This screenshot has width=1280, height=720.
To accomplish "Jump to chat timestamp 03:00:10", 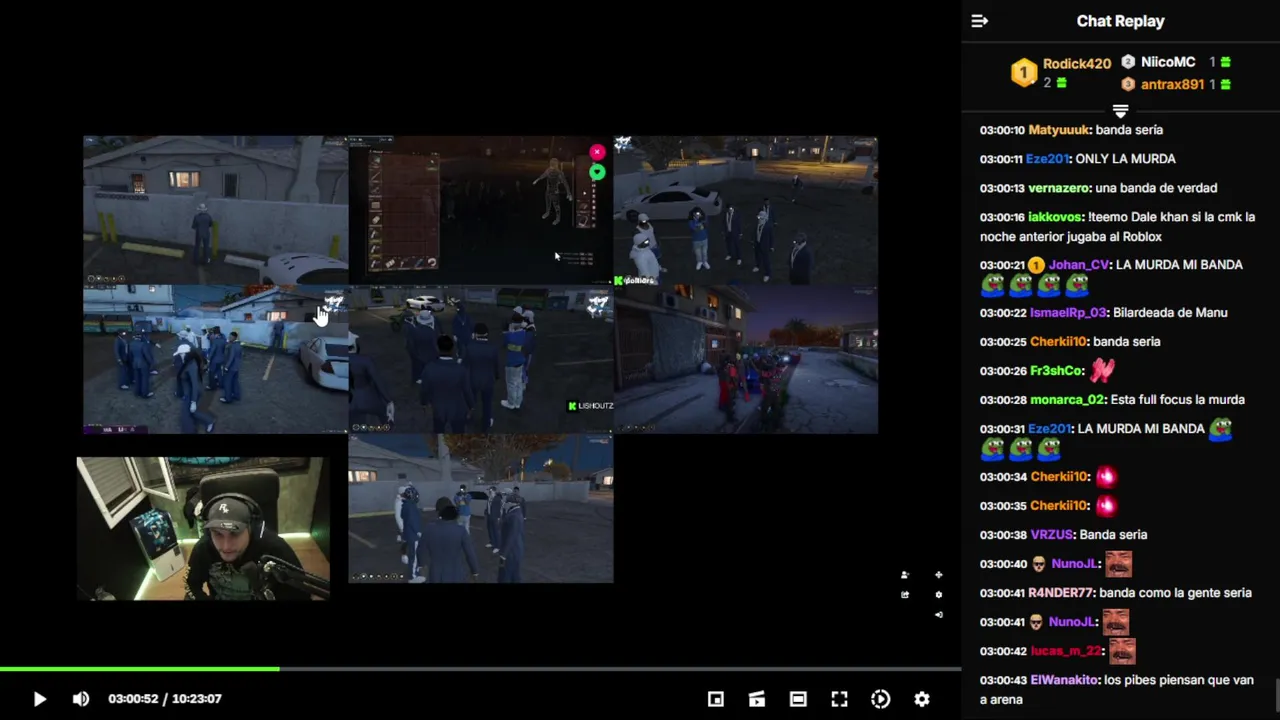I will coord(1002,130).
